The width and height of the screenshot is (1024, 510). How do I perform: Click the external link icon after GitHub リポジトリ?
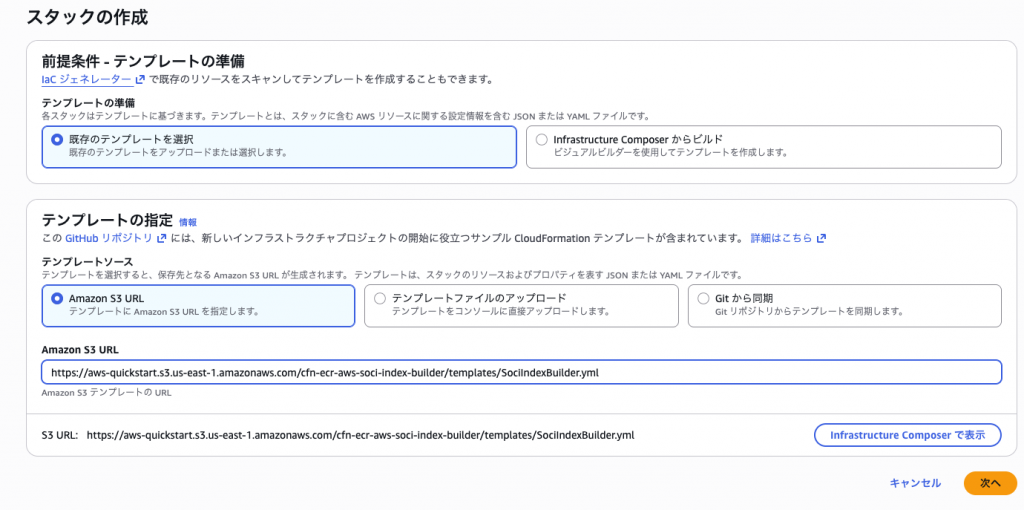tap(161, 239)
